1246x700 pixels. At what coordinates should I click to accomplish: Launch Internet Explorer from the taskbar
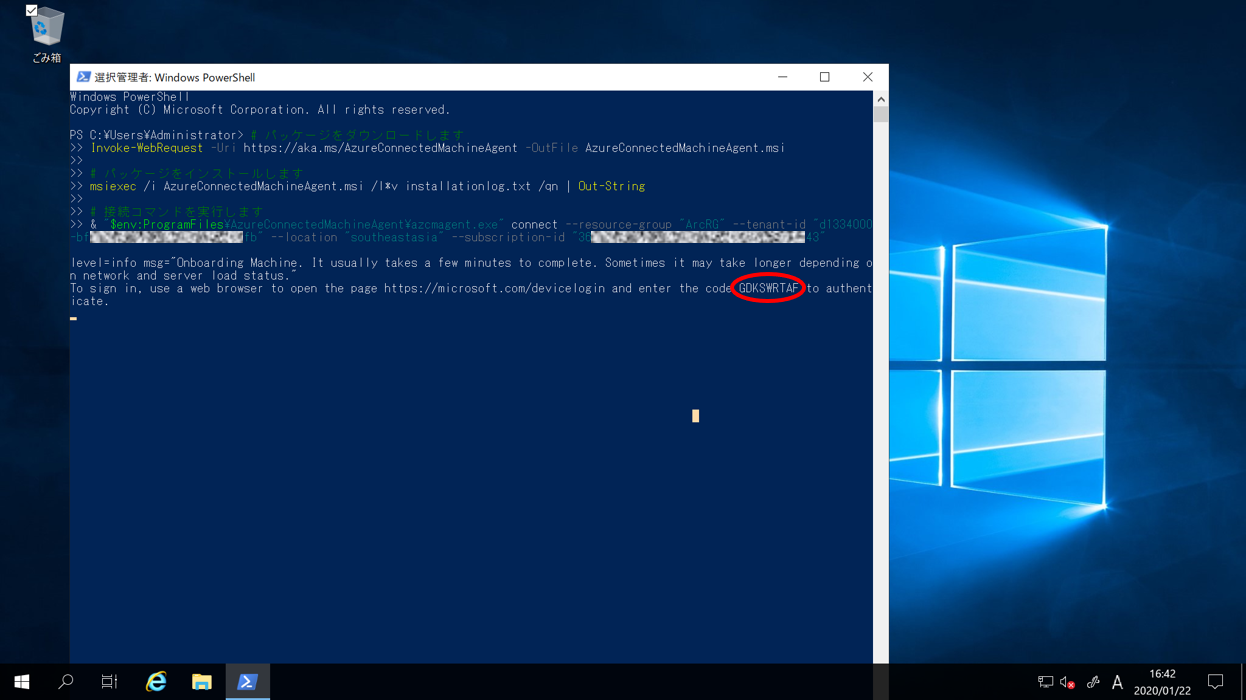pyautogui.click(x=156, y=682)
